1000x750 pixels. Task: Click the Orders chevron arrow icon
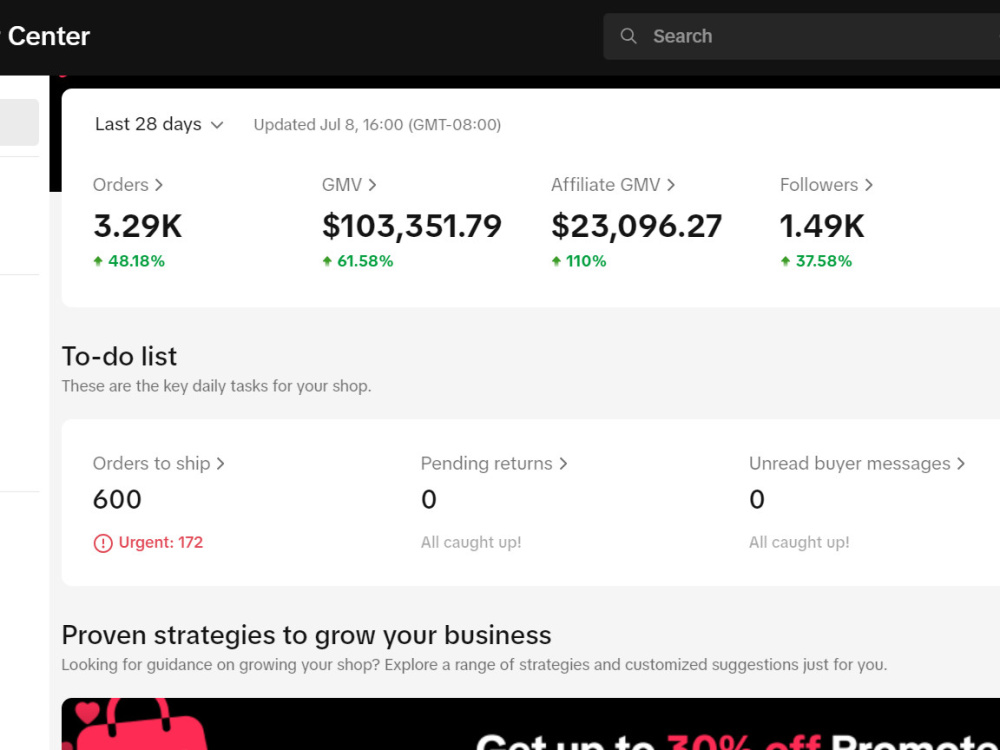pos(159,185)
